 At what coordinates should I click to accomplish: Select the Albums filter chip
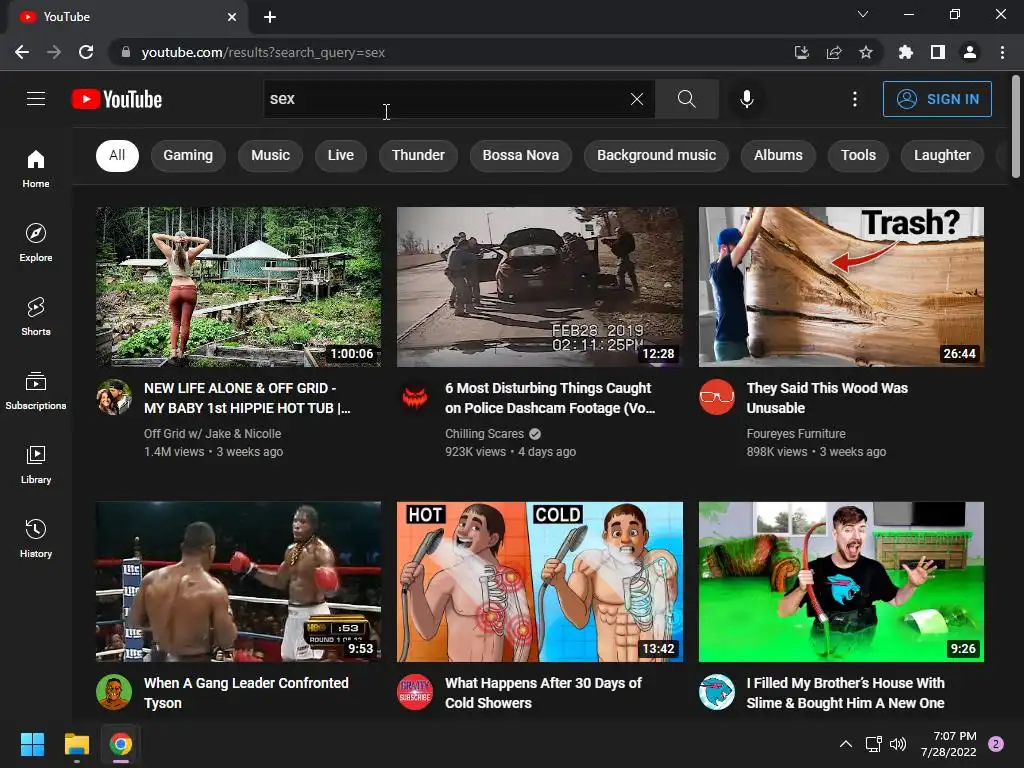point(778,155)
